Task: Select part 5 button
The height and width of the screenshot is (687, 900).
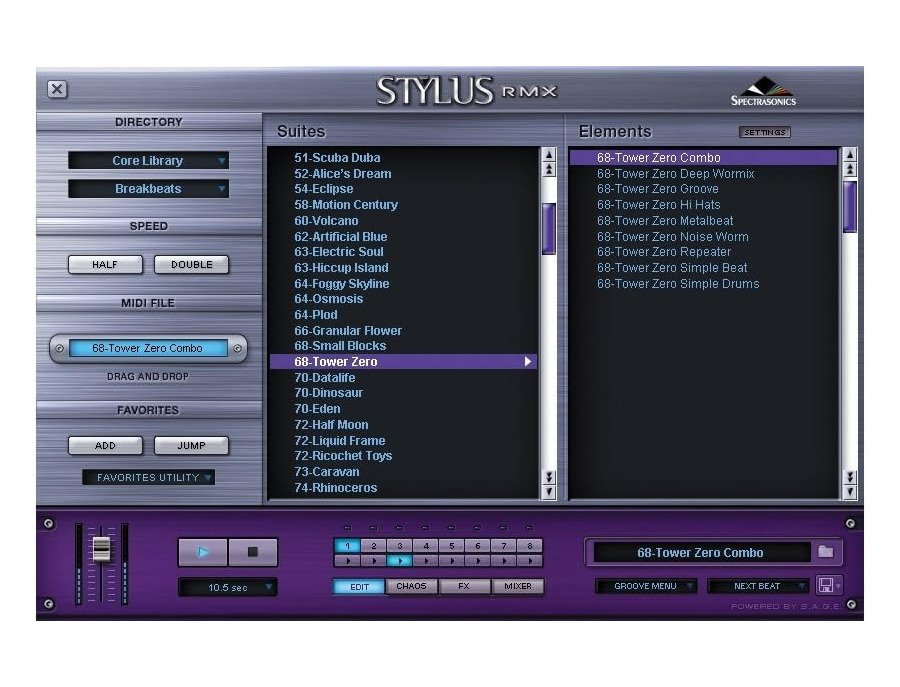Action: click(452, 546)
